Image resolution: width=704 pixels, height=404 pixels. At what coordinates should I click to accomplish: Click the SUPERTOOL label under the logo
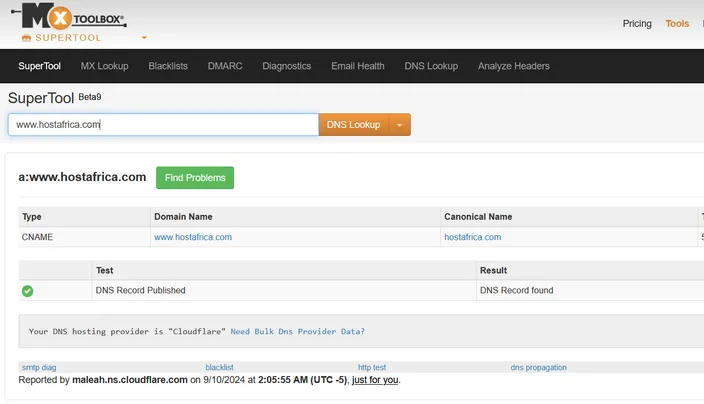tap(68, 38)
